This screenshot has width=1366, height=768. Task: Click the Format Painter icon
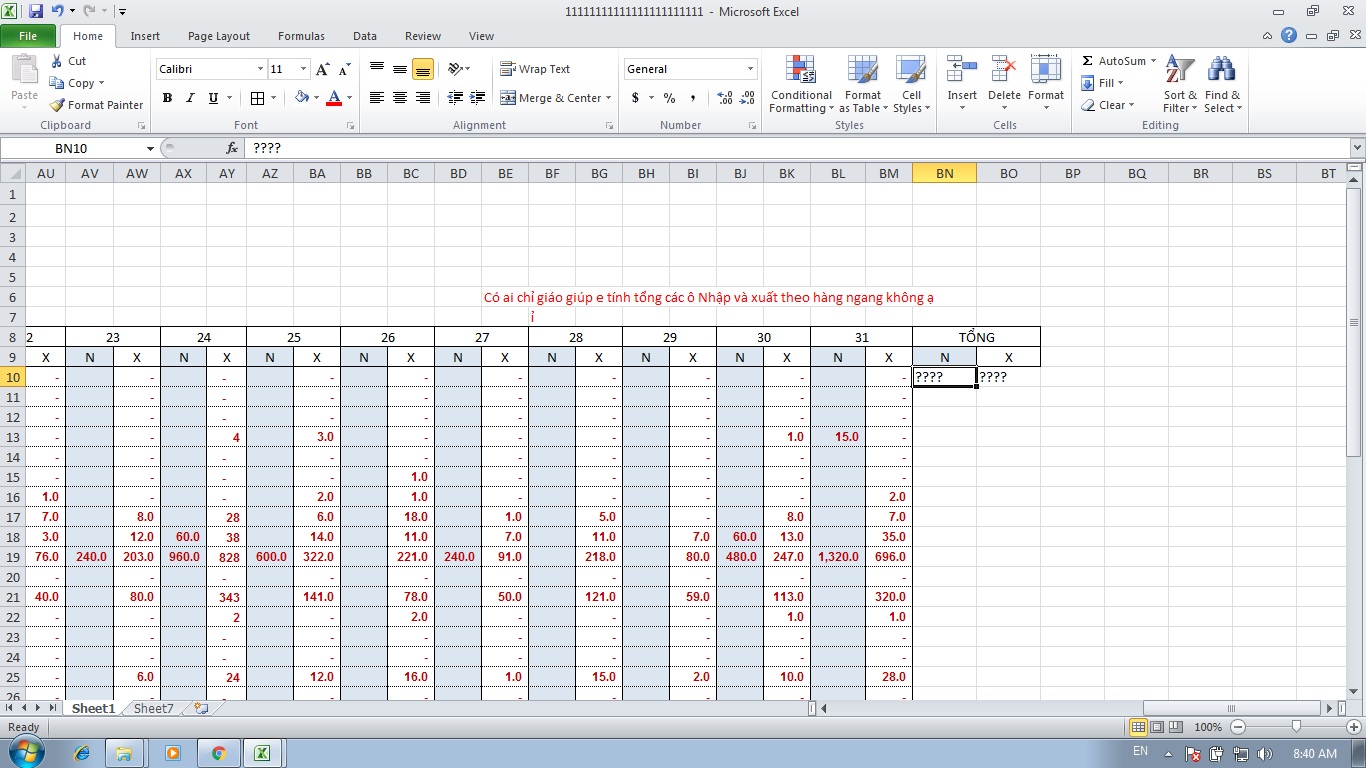pyautogui.click(x=58, y=105)
